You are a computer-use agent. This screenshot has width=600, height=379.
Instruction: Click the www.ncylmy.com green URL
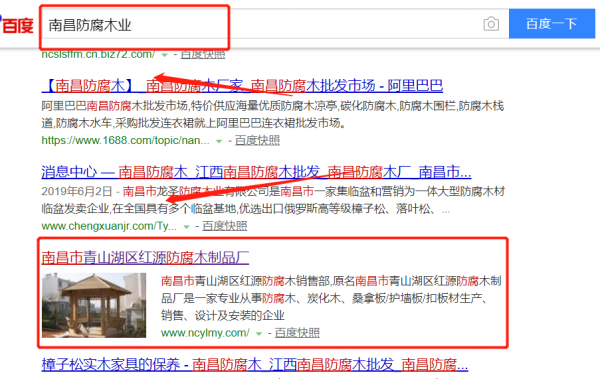coord(205,333)
